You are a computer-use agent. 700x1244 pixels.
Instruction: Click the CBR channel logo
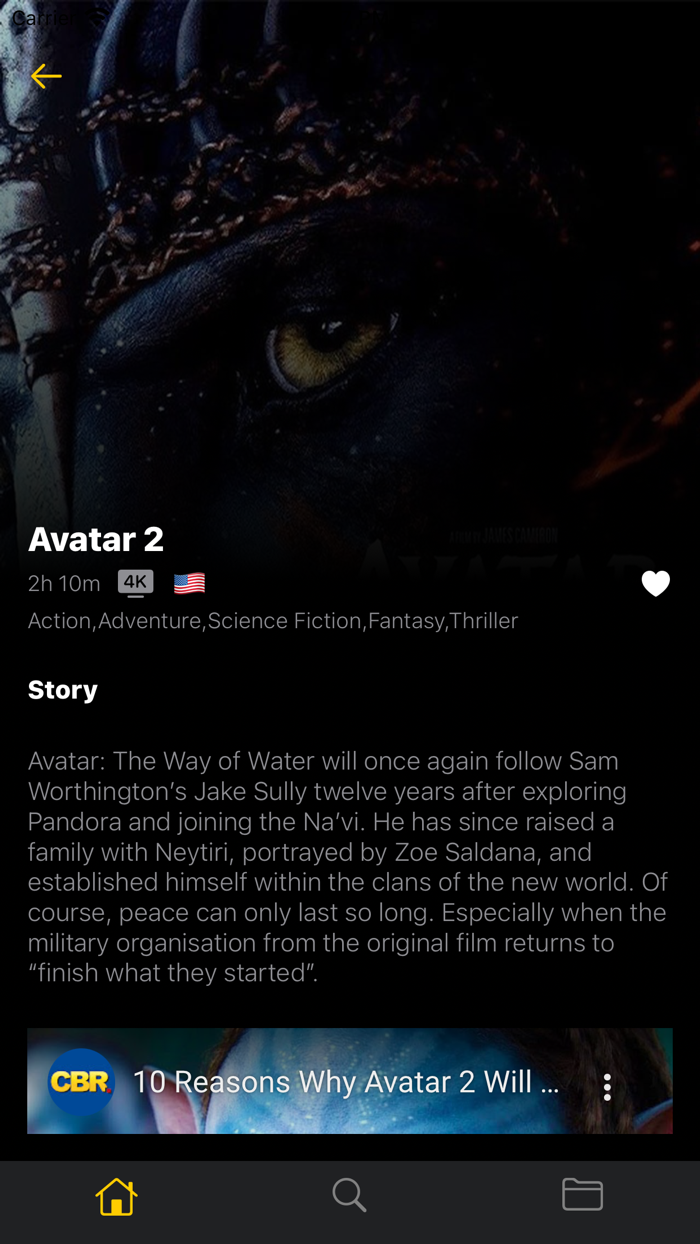pos(81,1082)
